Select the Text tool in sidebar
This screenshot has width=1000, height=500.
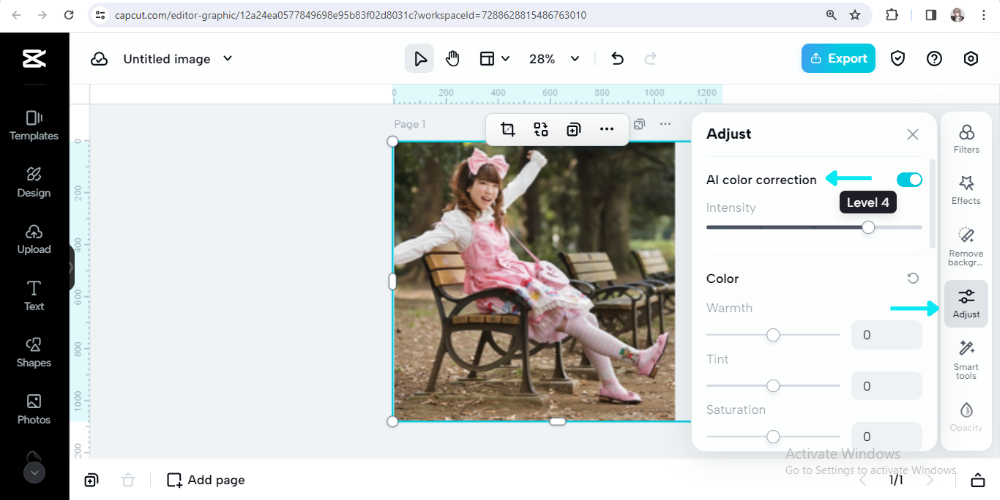click(34, 296)
